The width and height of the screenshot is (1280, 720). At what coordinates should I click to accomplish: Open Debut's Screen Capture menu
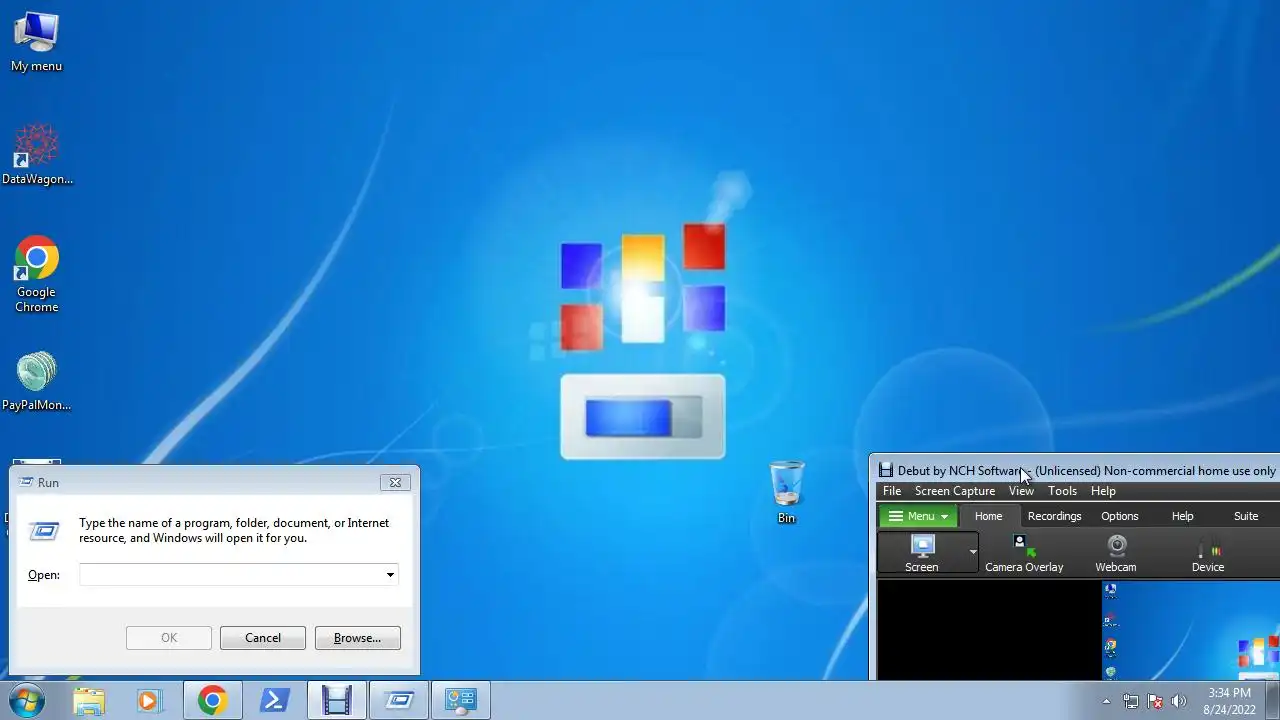coord(955,491)
